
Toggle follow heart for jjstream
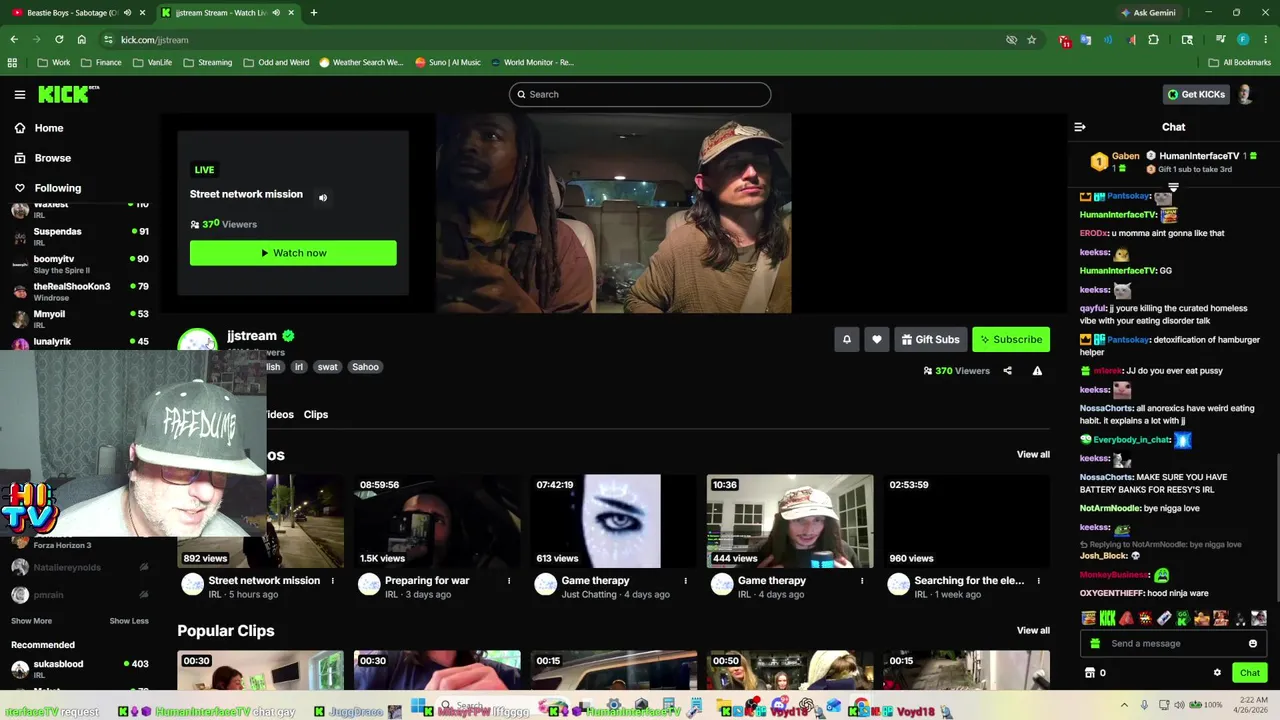click(x=877, y=339)
